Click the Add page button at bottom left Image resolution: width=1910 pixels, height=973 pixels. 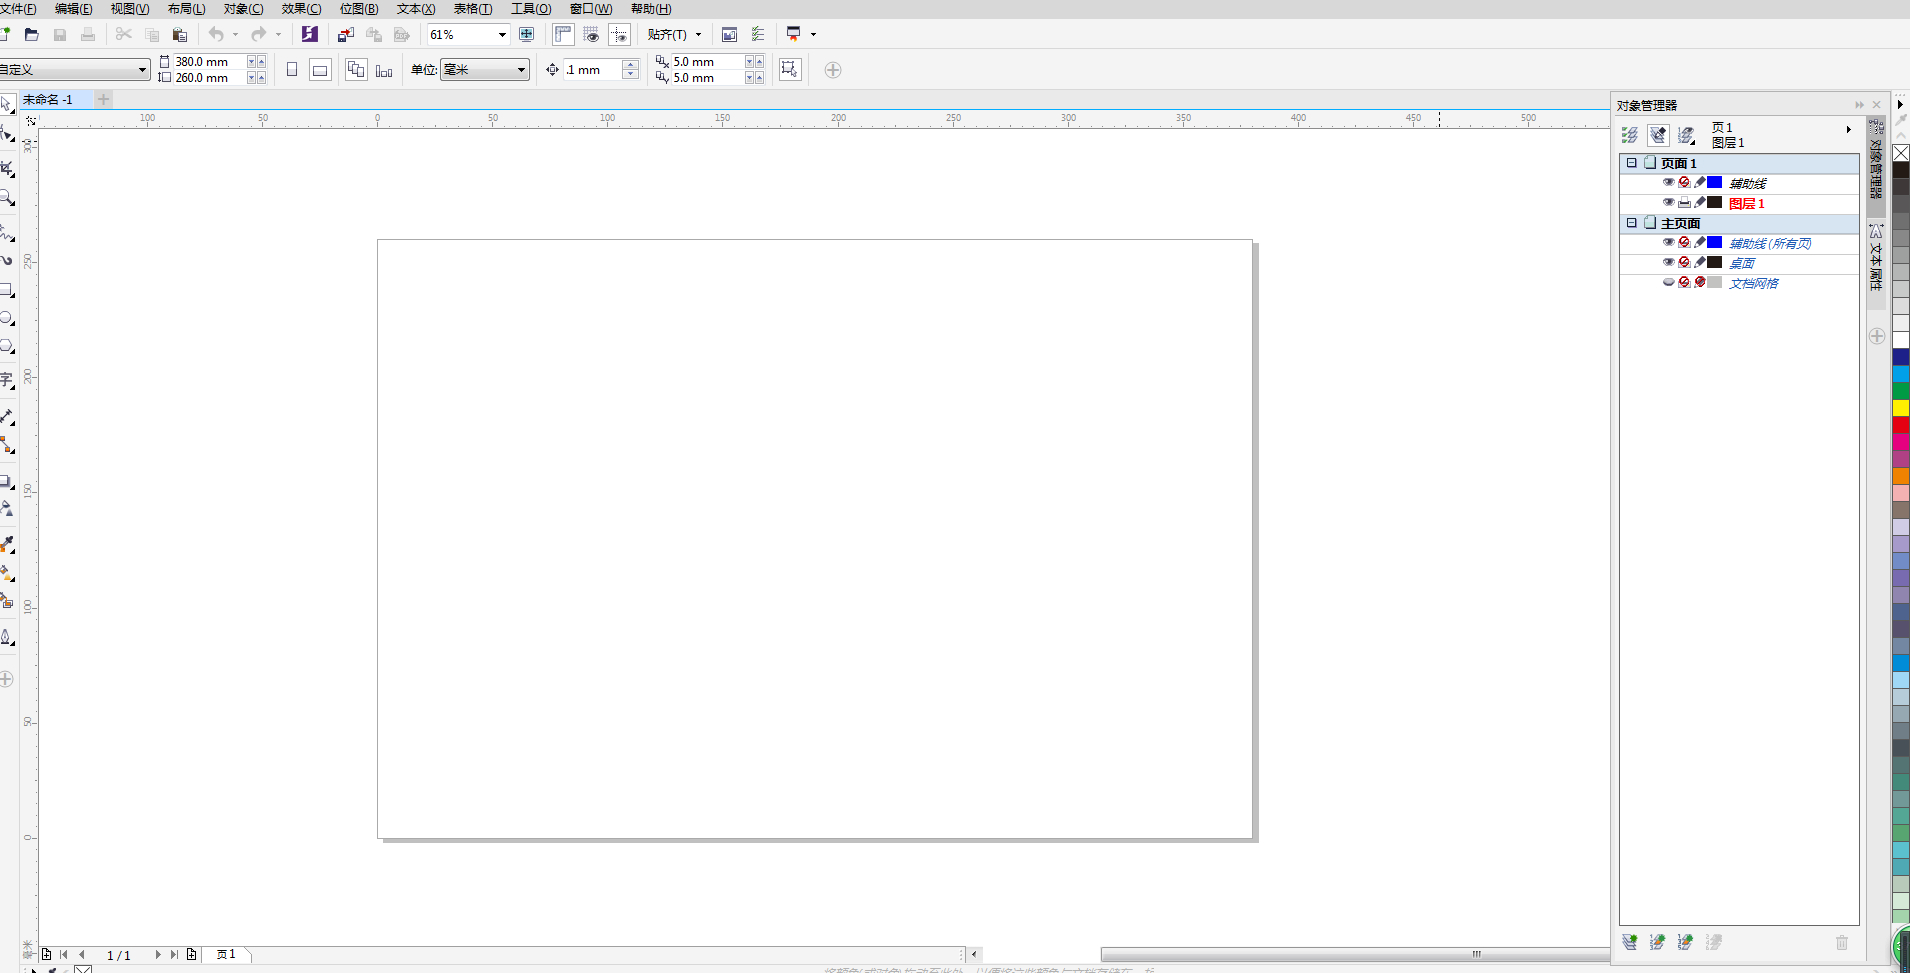pyautogui.click(x=46, y=955)
